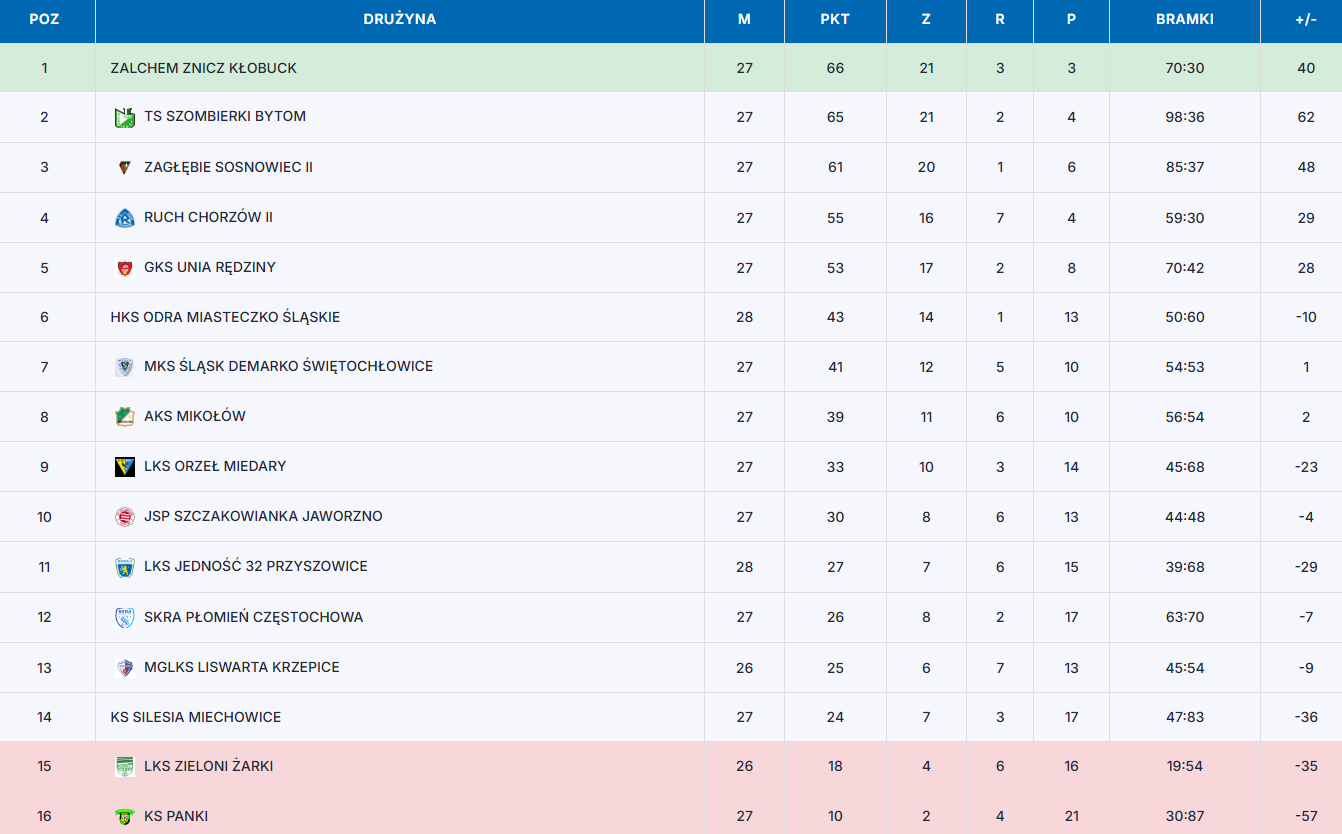This screenshot has width=1342, height=834.
Task: Click the GKS Unia Rędziny club logo
Action: tap(124, 267)
